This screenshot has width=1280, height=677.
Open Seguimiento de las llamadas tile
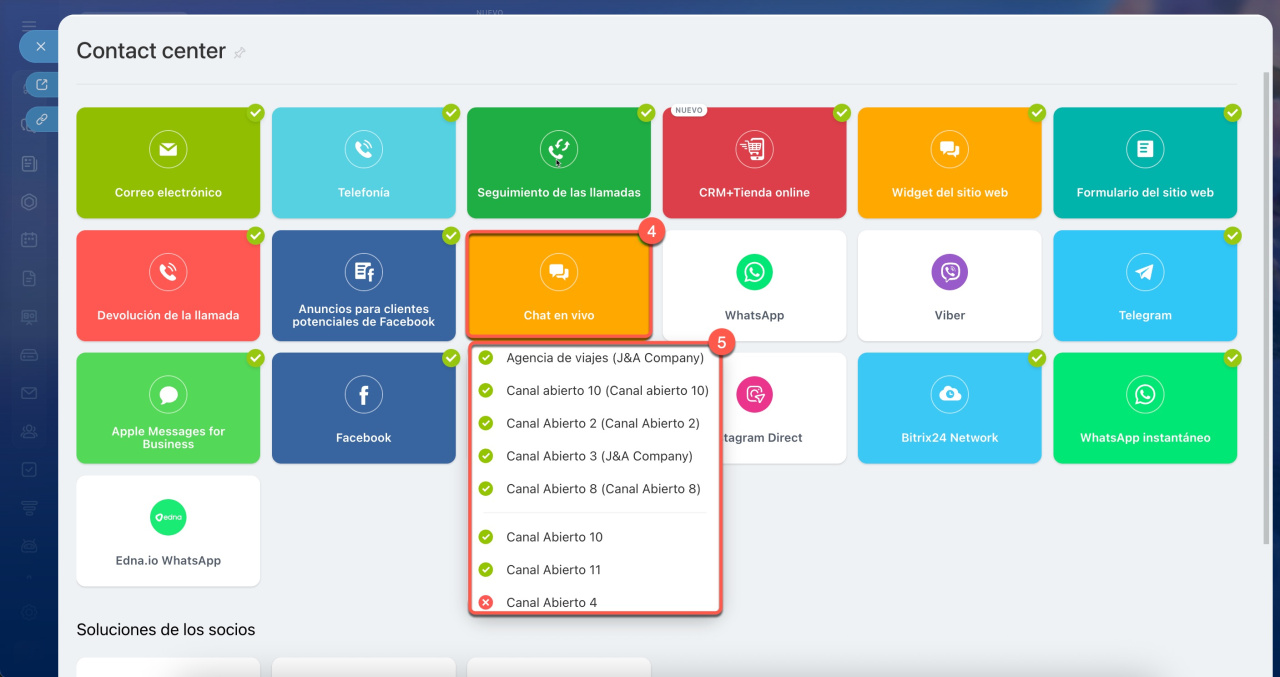pyautogui.click(x=558, y=162)
